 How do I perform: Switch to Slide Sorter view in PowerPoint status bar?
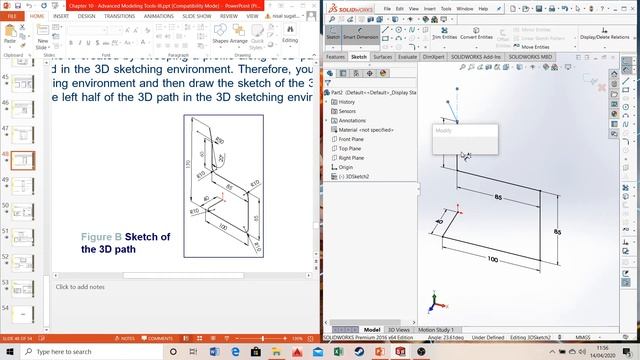click(200, 338)
